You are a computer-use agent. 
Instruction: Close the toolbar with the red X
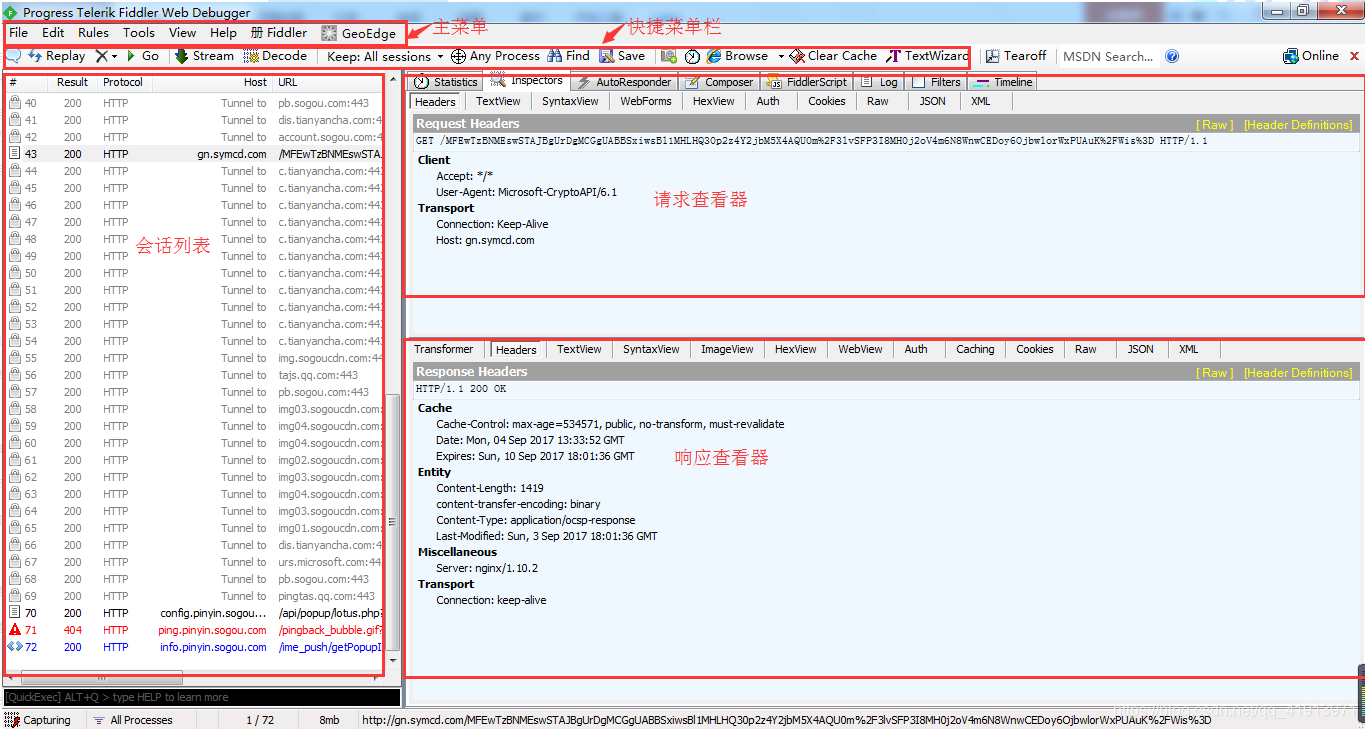pos(1355,56)
